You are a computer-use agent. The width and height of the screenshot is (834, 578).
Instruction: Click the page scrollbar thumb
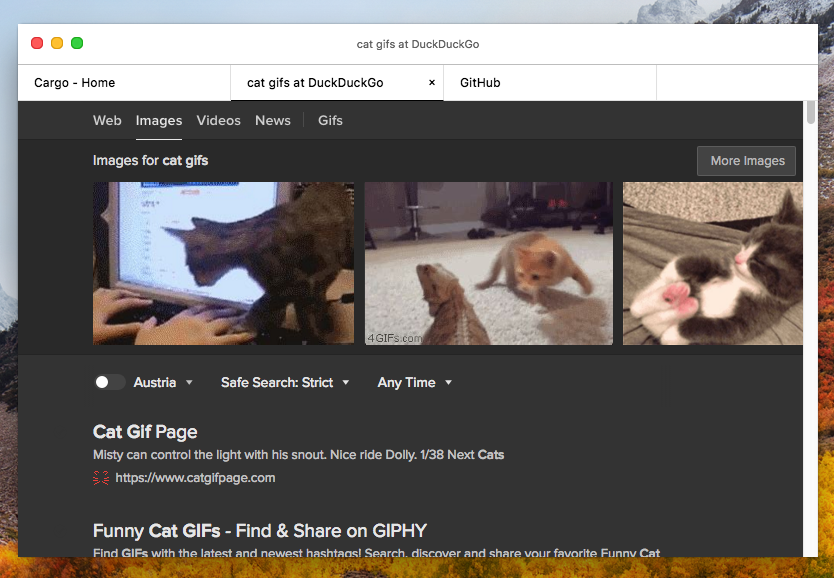click(811, 113)
